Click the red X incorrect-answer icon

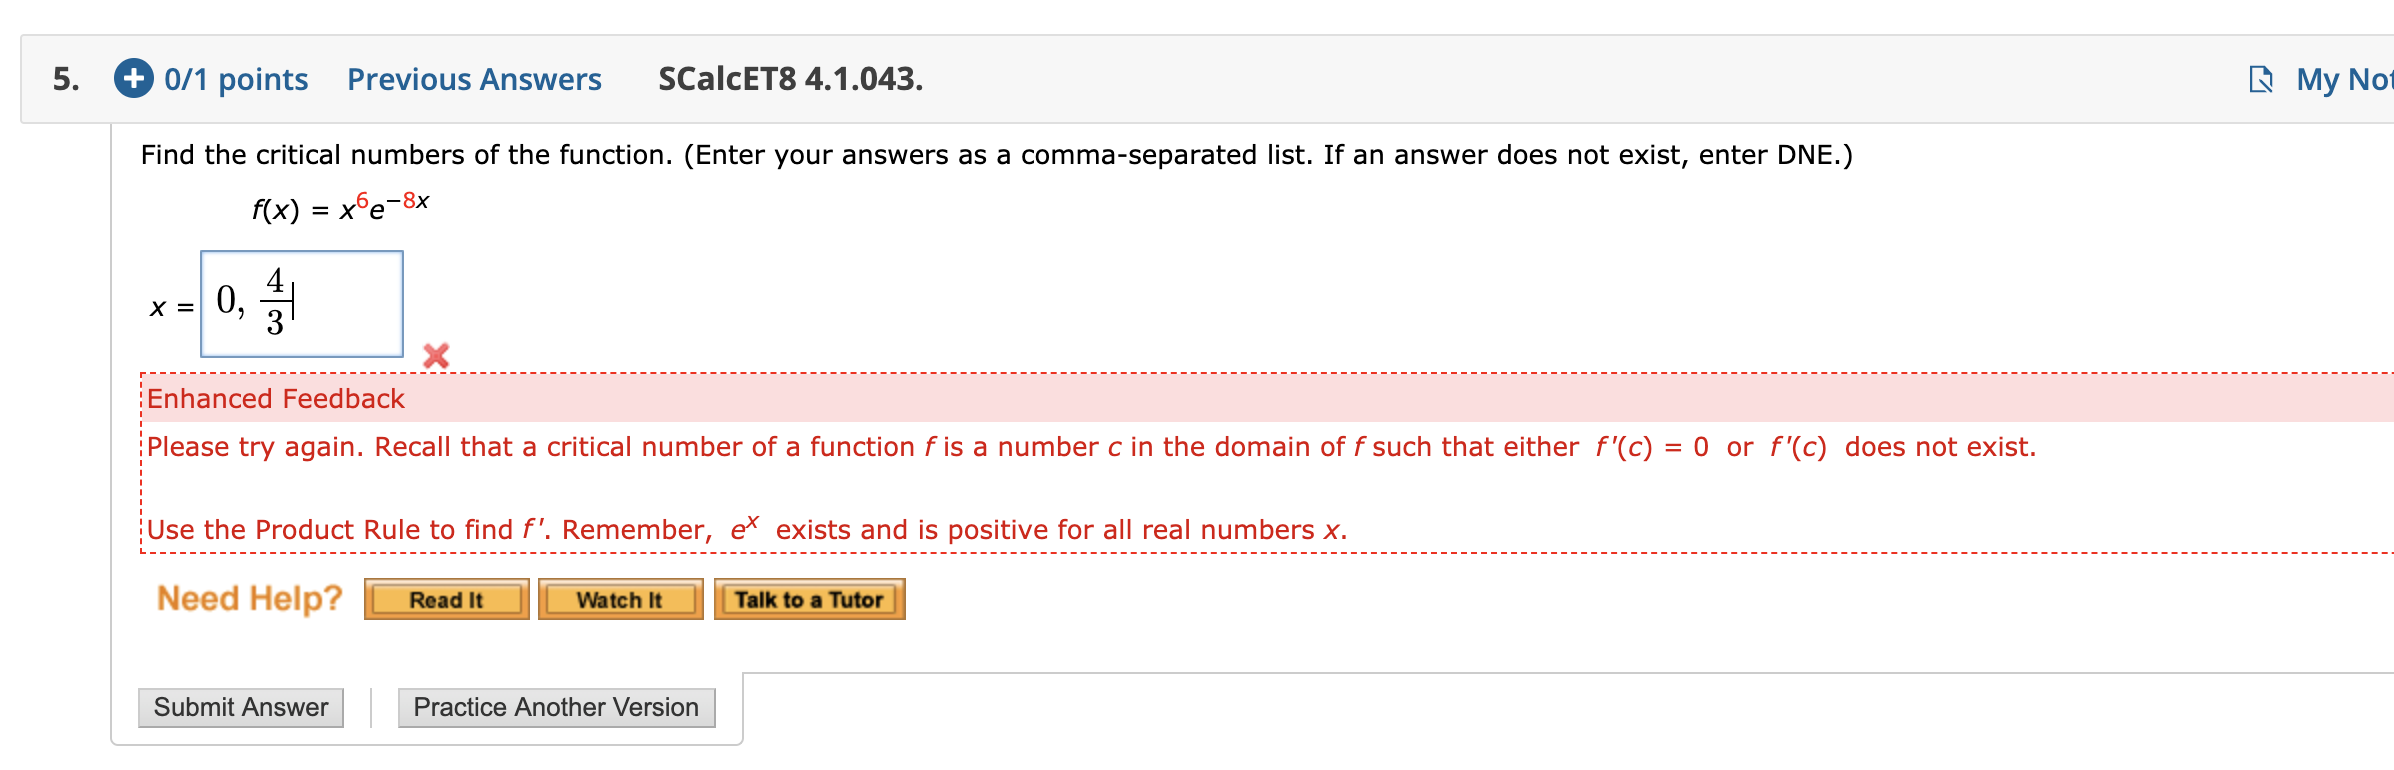pos(437,356)
